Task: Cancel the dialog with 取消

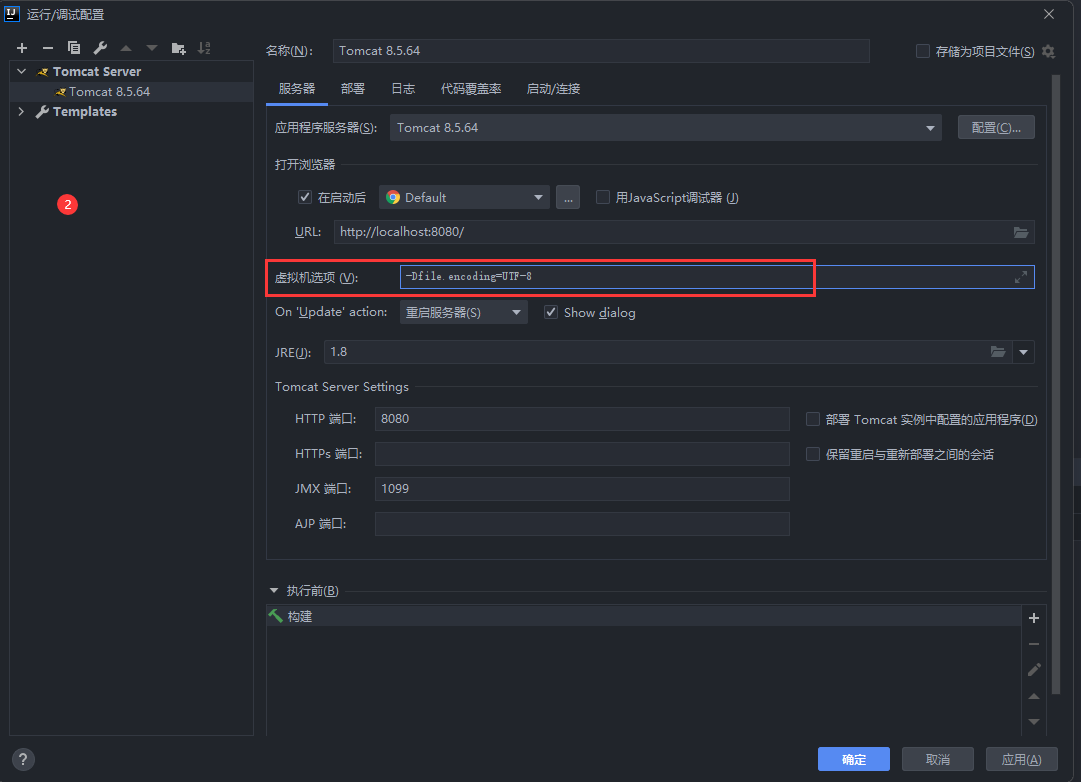Action: pos(938,759)
